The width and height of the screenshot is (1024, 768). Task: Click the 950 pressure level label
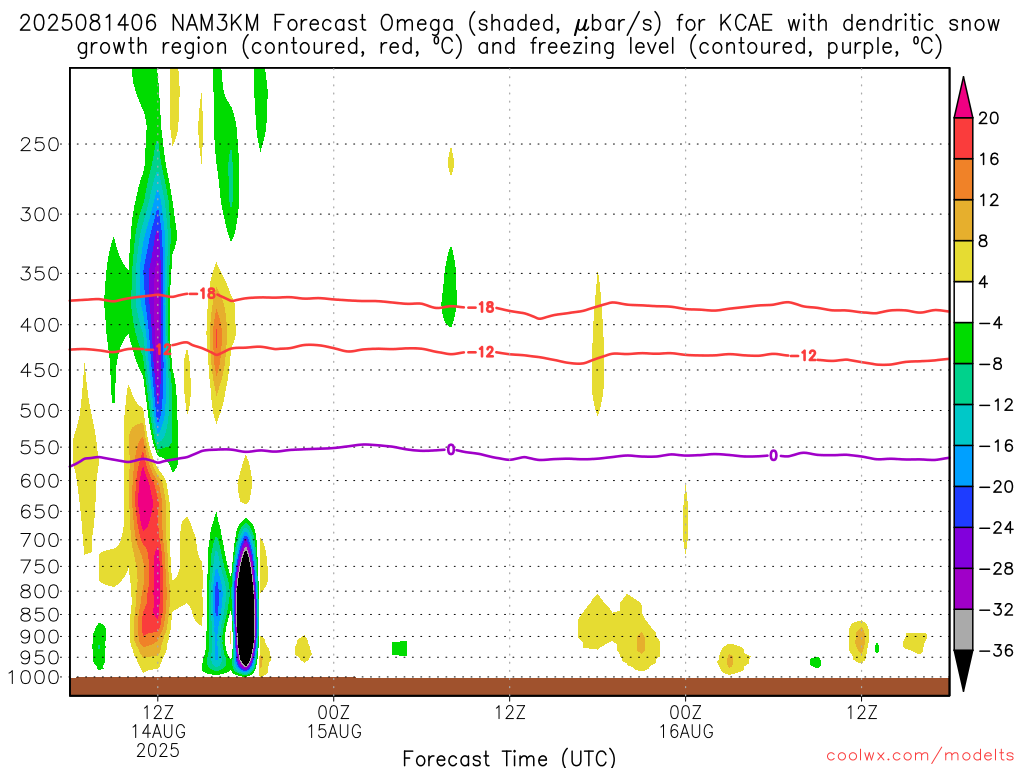click(40, 658)
